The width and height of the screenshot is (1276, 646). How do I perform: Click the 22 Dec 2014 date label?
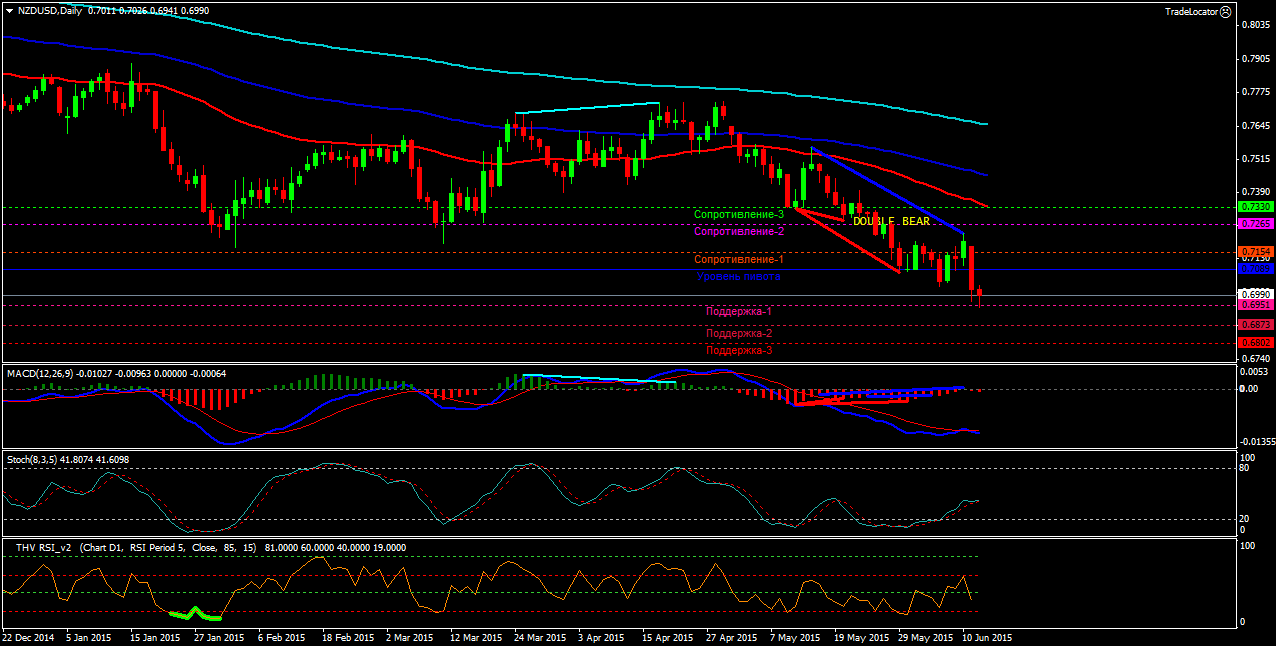click(27, 637)
